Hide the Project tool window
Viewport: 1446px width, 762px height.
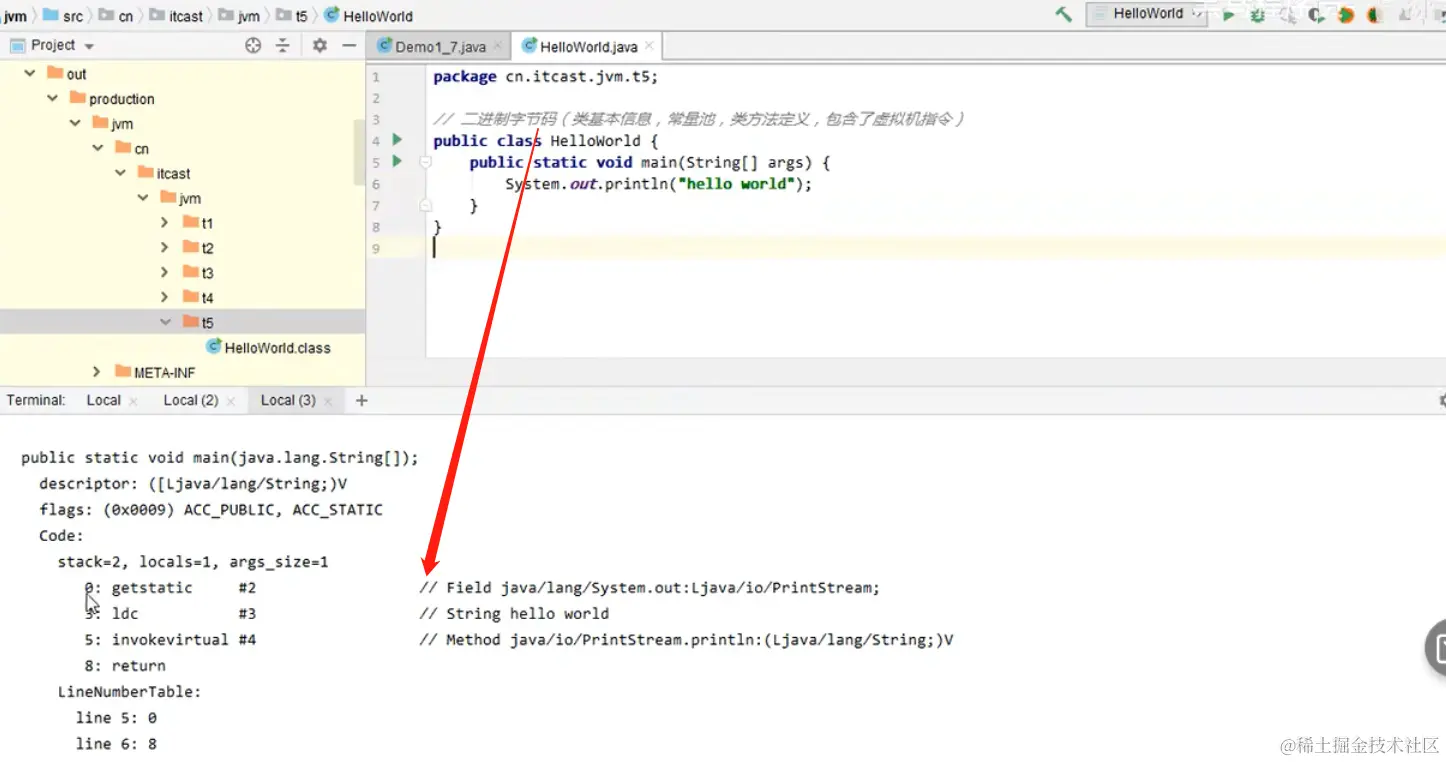point(349,45)
